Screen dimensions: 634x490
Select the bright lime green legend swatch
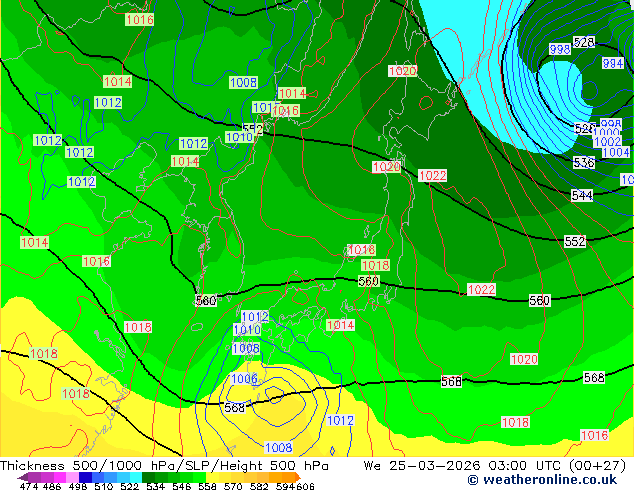(199, 477)
